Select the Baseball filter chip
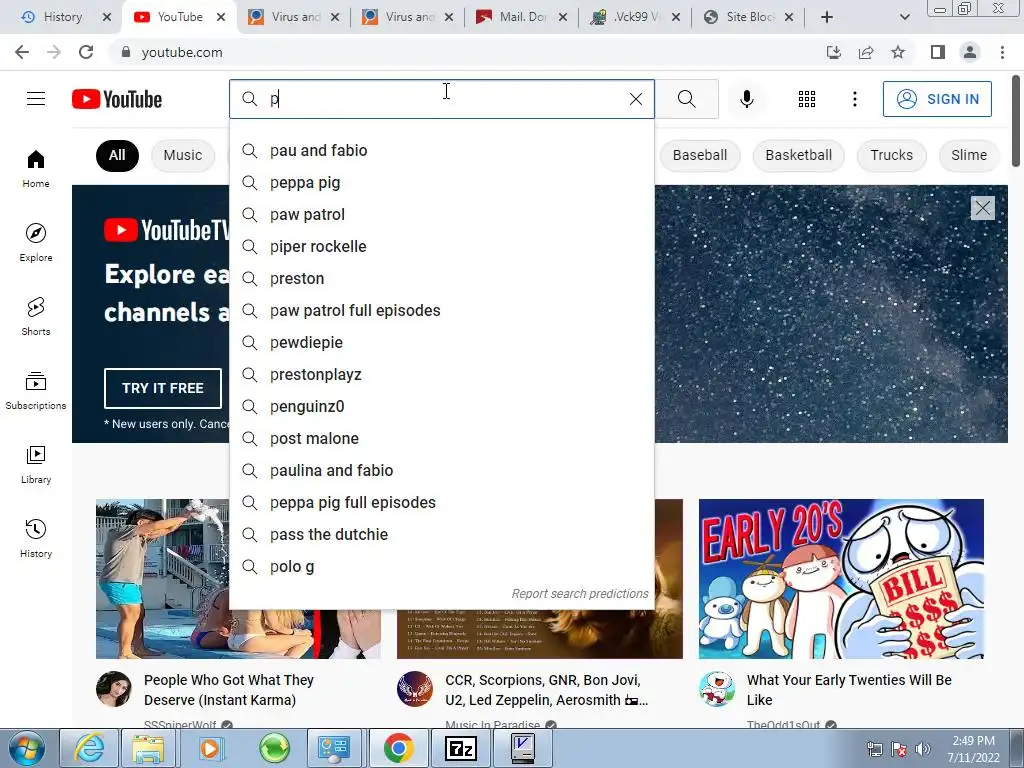 (699, 155)
